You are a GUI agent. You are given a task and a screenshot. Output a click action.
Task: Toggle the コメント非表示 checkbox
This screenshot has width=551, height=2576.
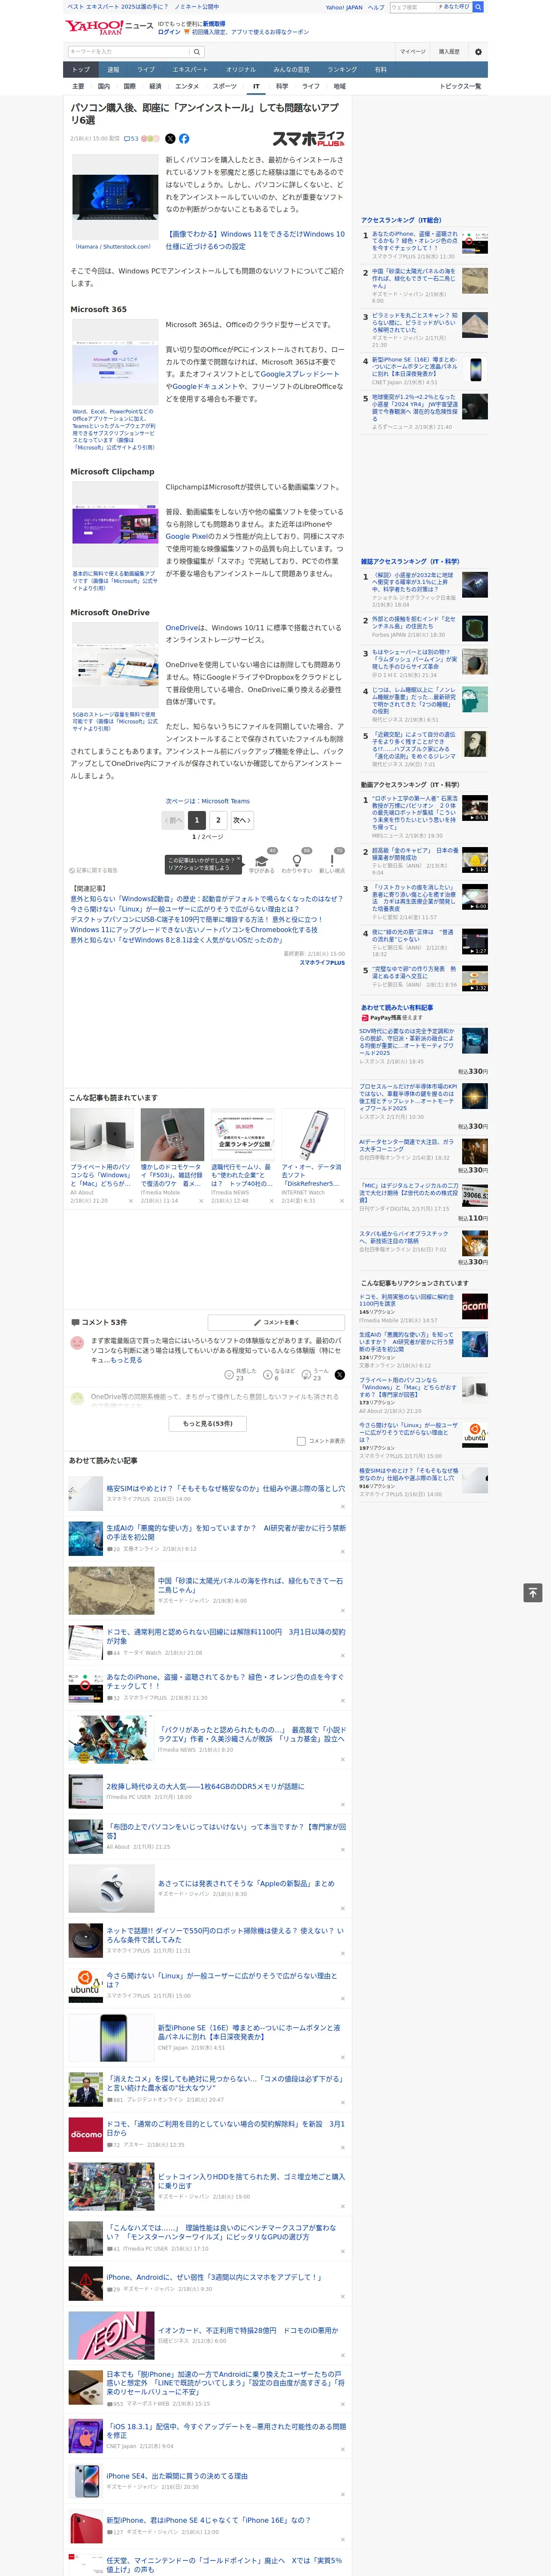pos(301,1441)
